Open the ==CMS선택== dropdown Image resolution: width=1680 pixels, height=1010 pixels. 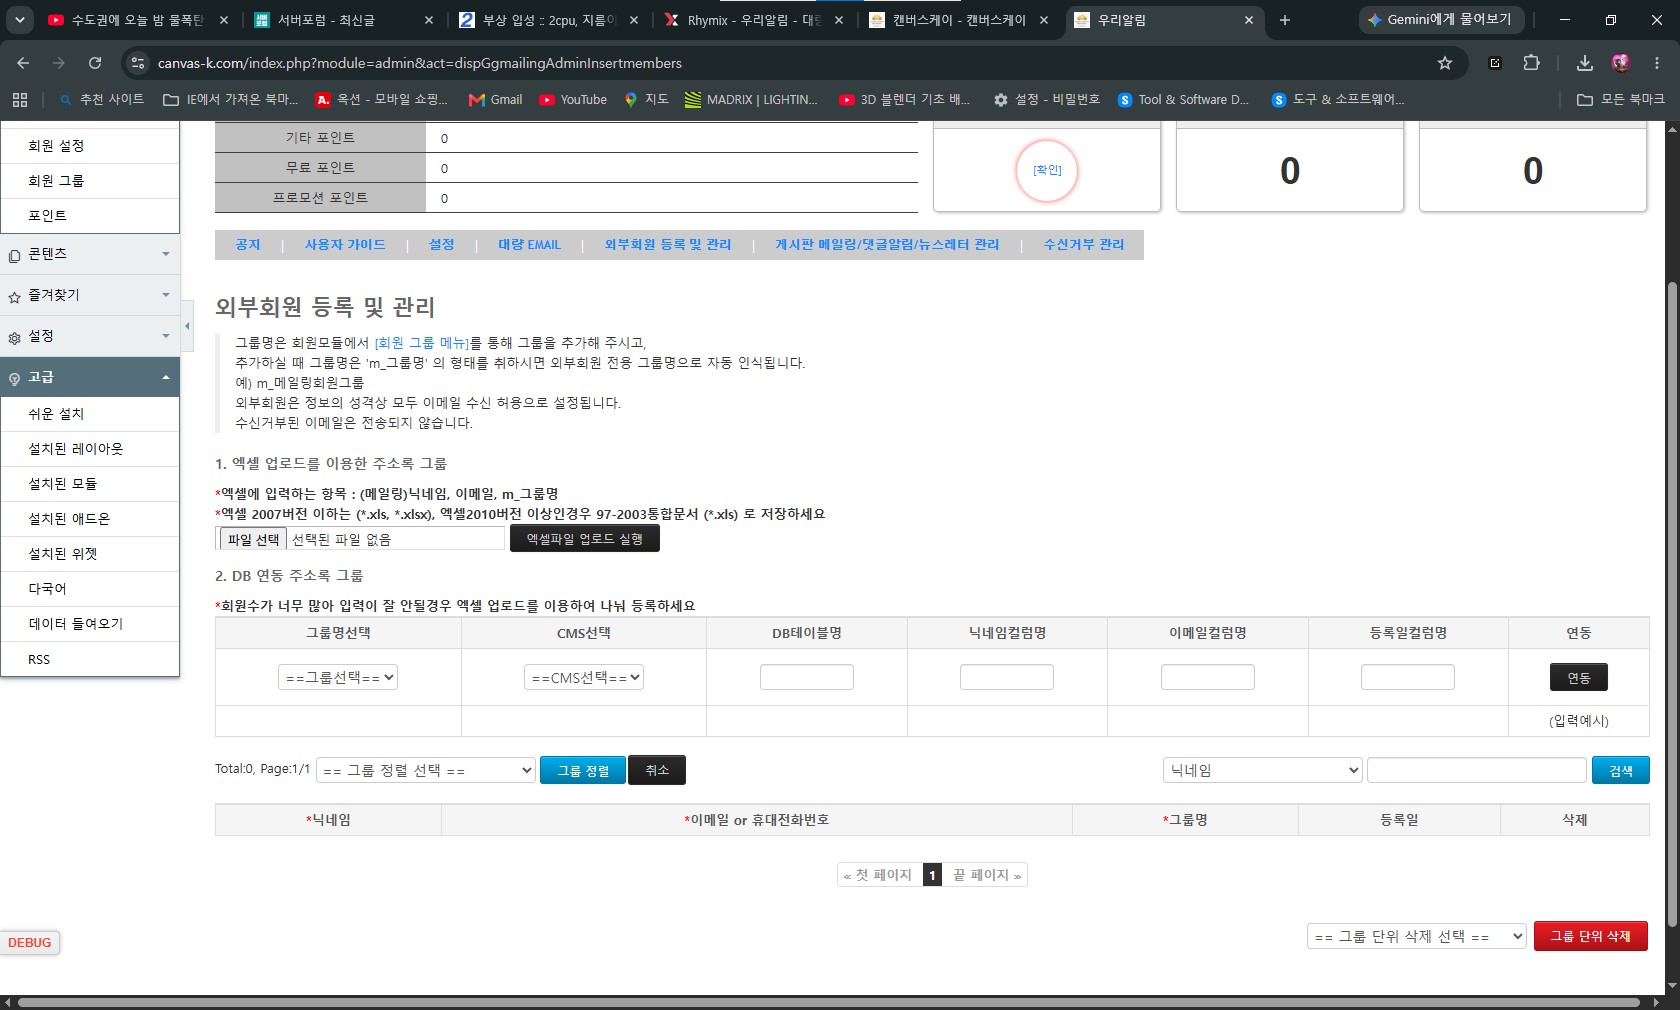[584, 677]
